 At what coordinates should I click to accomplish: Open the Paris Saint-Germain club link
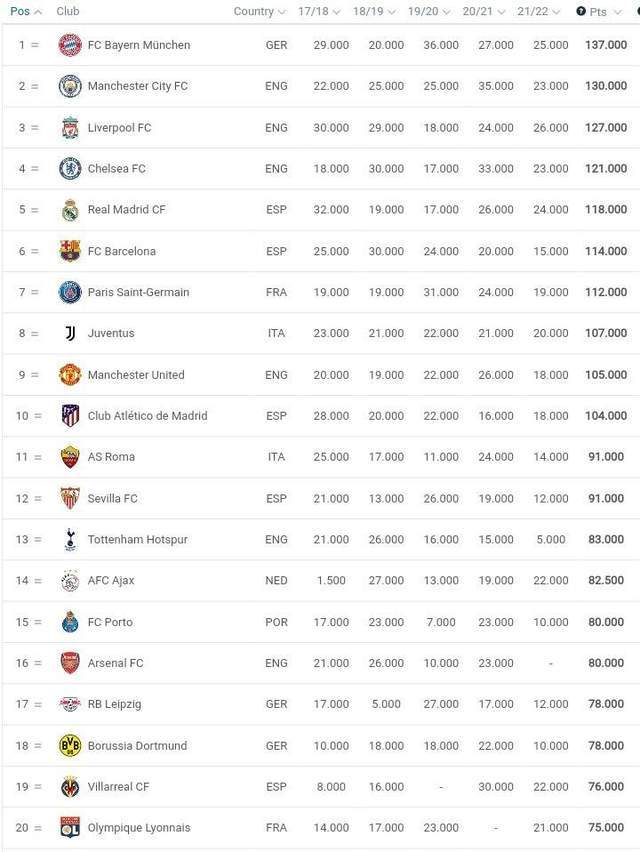pyautogui.click(x=139, y=292)
